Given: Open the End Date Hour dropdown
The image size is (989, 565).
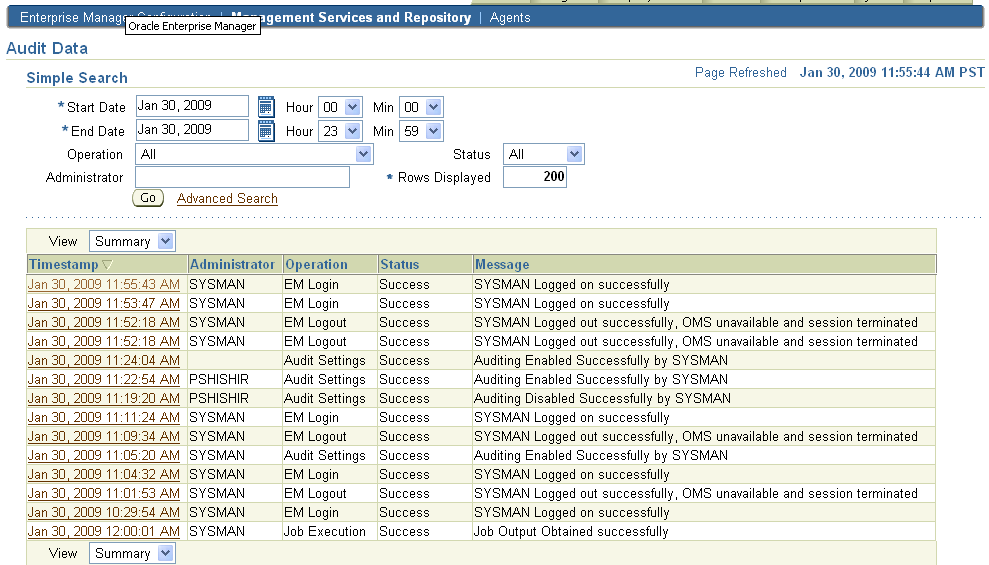Looking at the screenshot, I should (x=340, y=131).
